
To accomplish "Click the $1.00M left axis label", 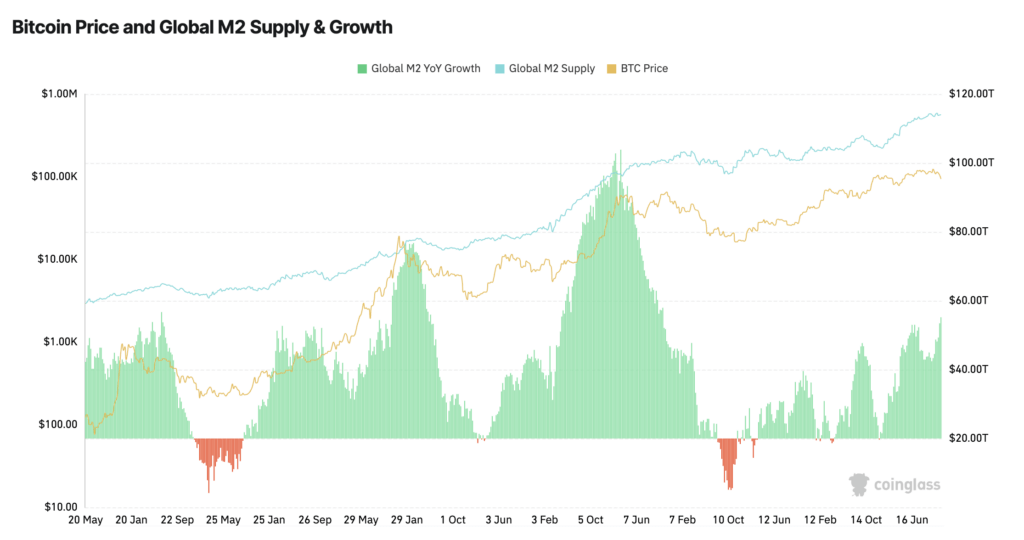I will tap(59, 94).
